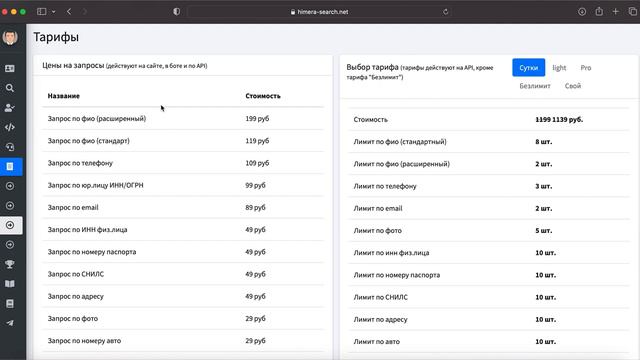Click the 5 шт. limit value
This screenshot has height=360, width=640.
[544, 231]
